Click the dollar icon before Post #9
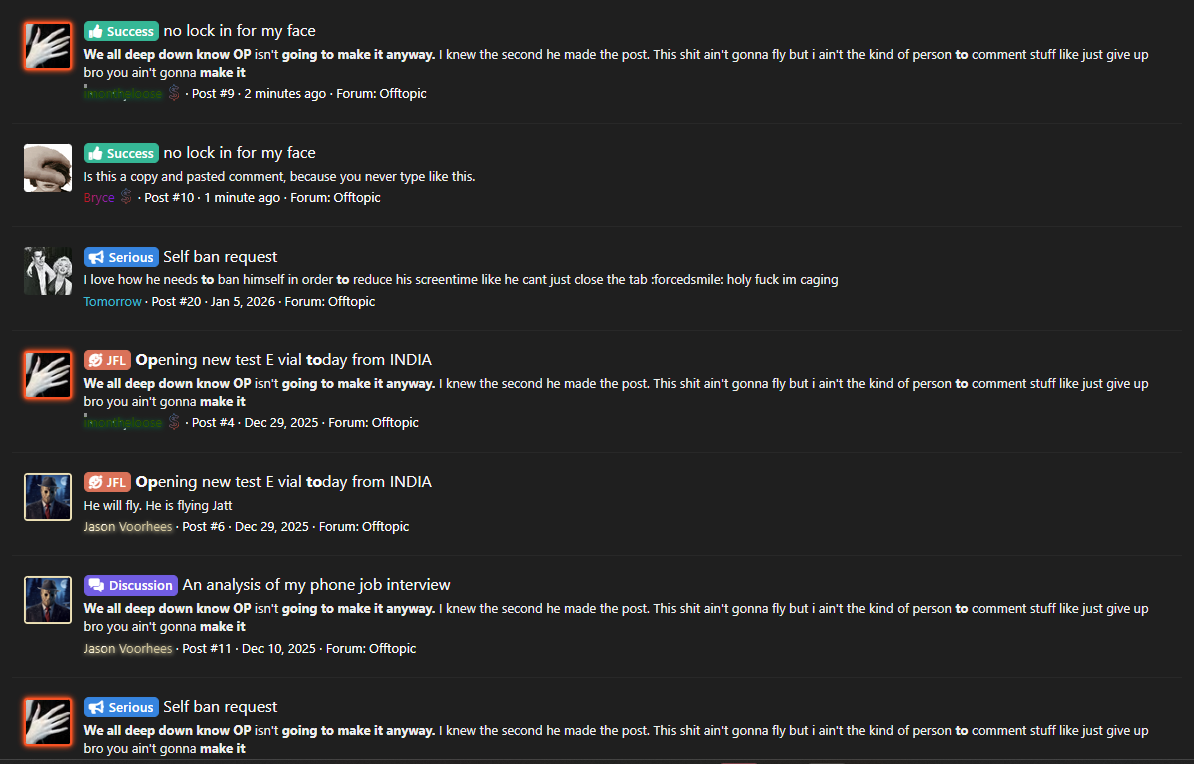This screenshot has width=1194, height=764. point(174,93)
